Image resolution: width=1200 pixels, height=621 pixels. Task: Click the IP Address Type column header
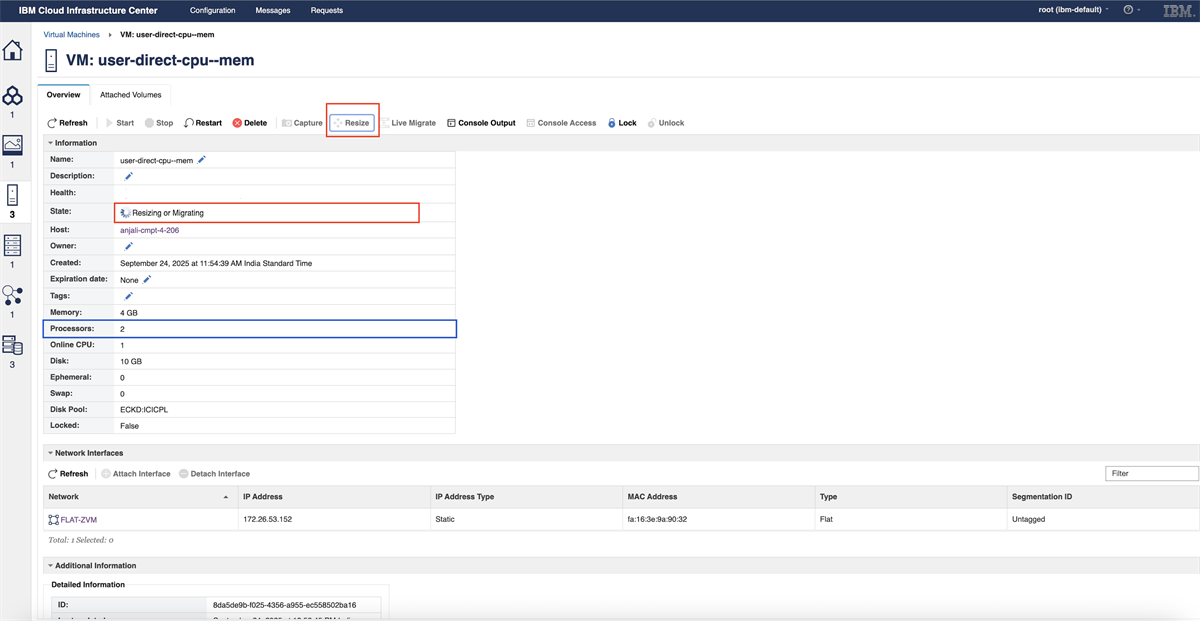pos(524,496)
